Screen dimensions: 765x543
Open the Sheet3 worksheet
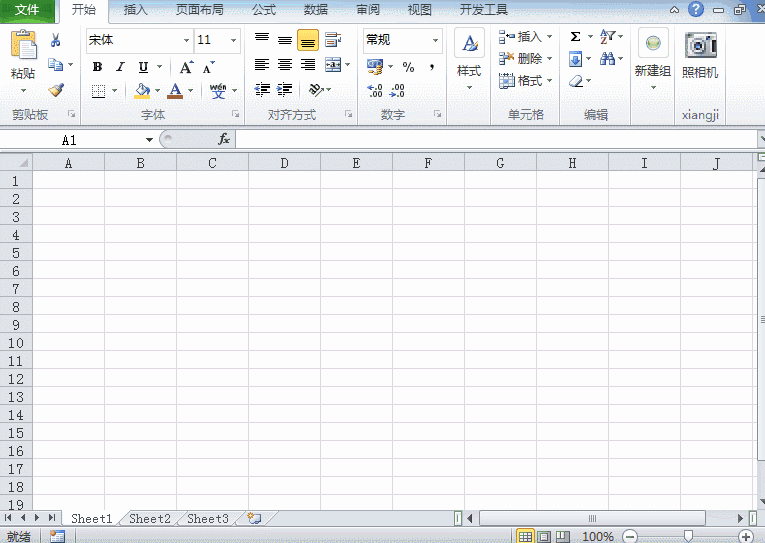tap(208, 519)
